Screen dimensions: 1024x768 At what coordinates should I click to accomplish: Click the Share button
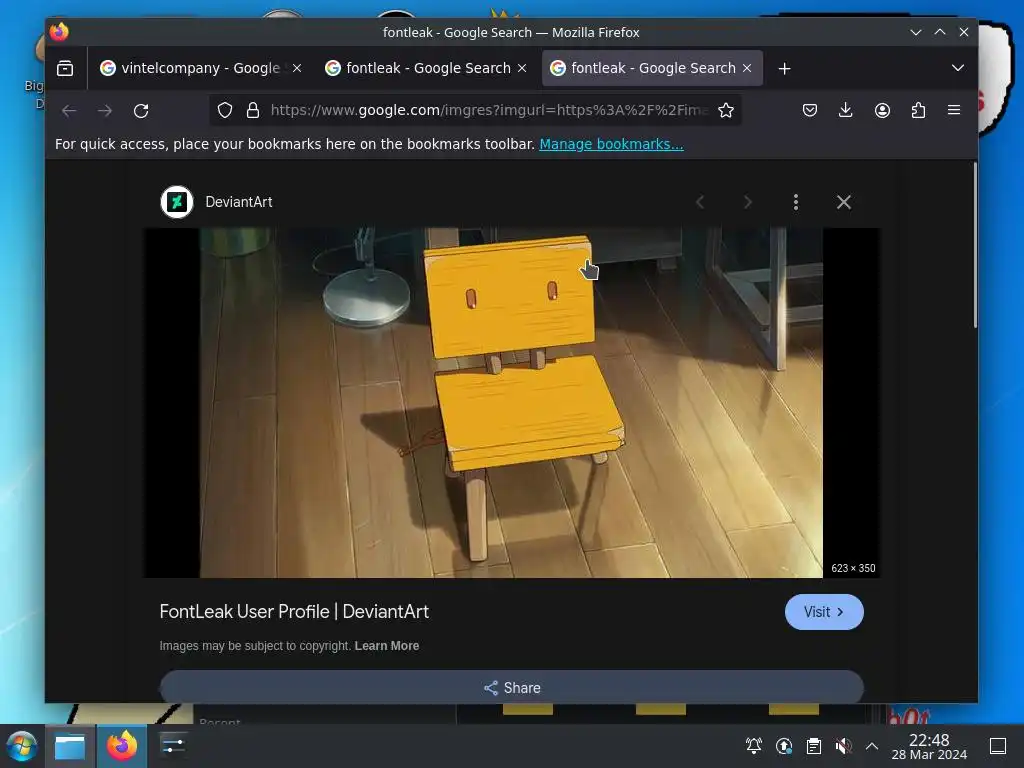click(512, 687)
